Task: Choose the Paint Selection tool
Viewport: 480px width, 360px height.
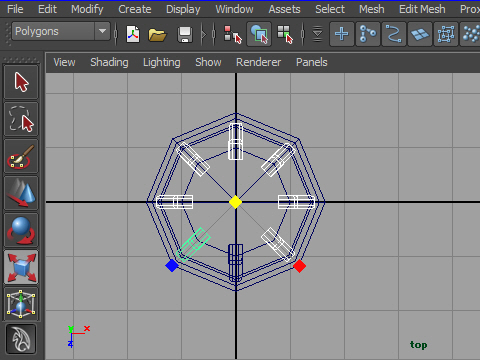Action: coord(21,156)
